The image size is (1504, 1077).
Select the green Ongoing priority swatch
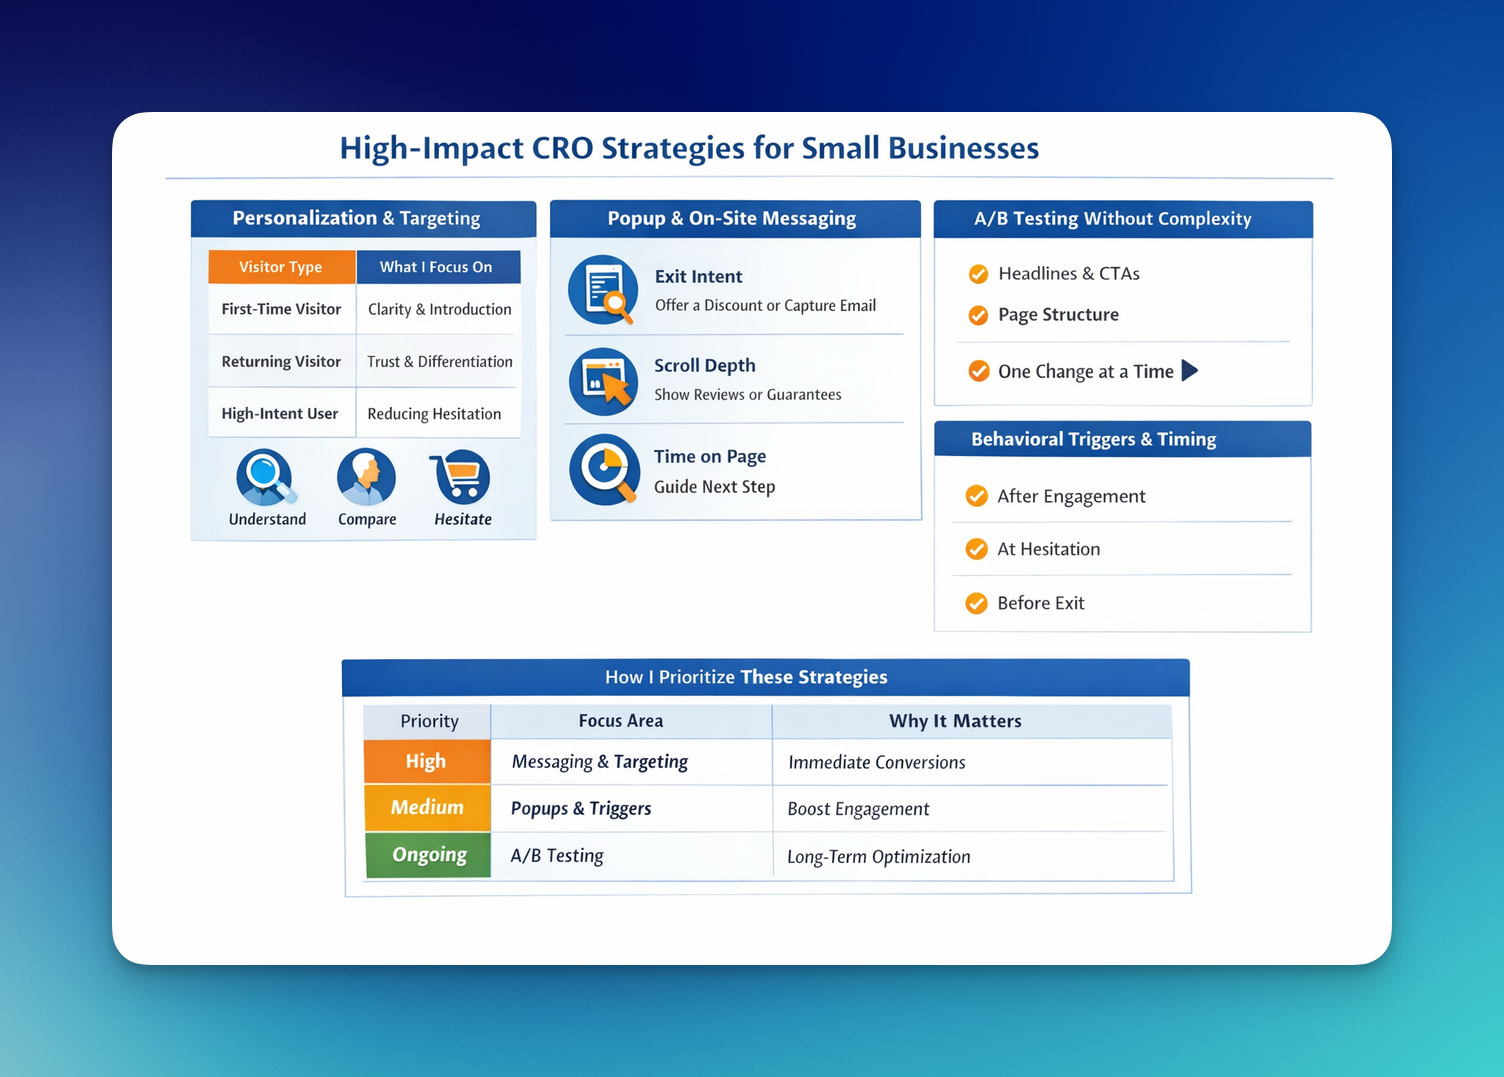tap(427, 855)
